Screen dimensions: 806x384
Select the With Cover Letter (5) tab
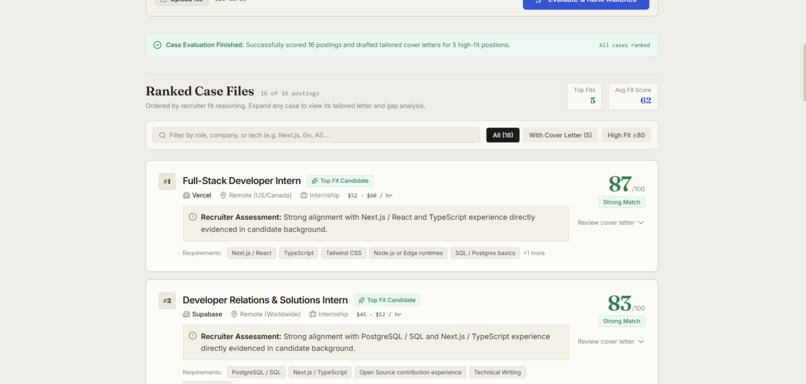[x=560, y=135]
